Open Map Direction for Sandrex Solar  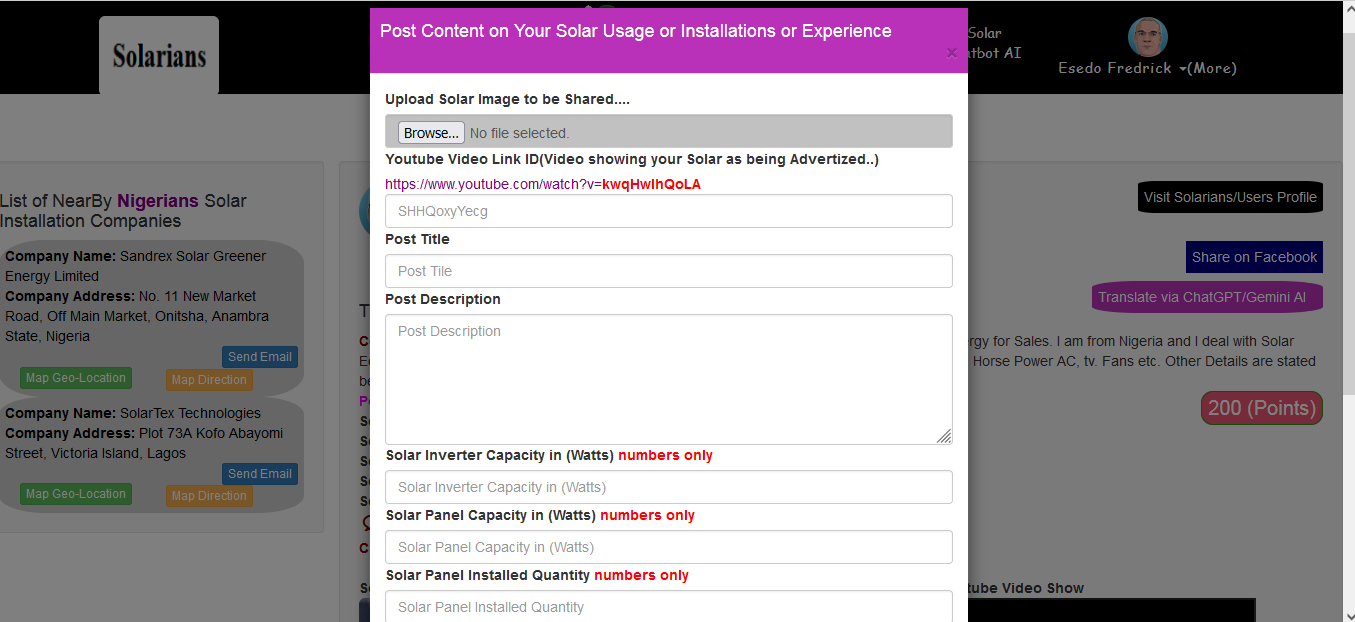point(209,380)
